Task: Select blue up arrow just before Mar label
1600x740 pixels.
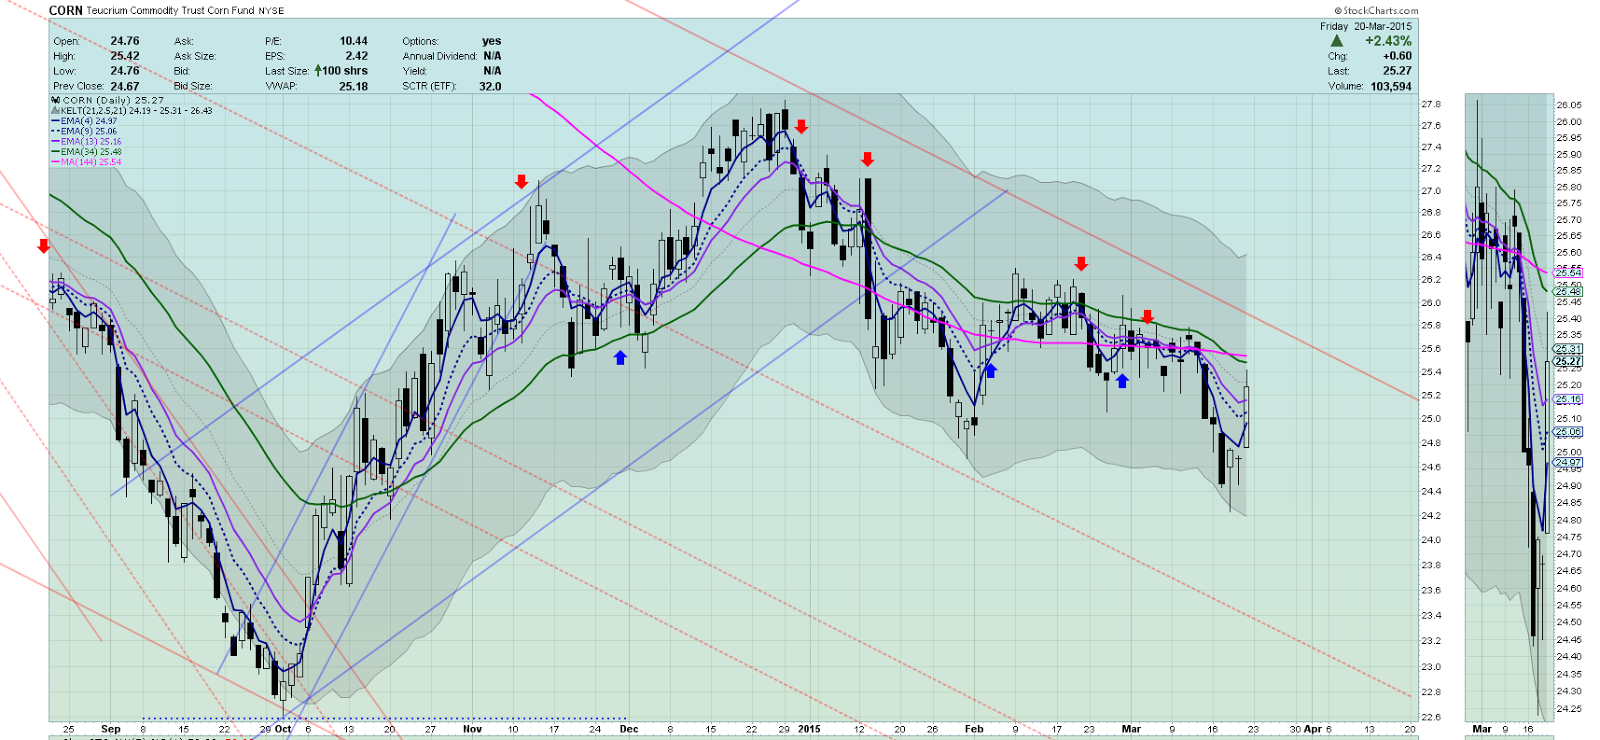Action: 1122,381
